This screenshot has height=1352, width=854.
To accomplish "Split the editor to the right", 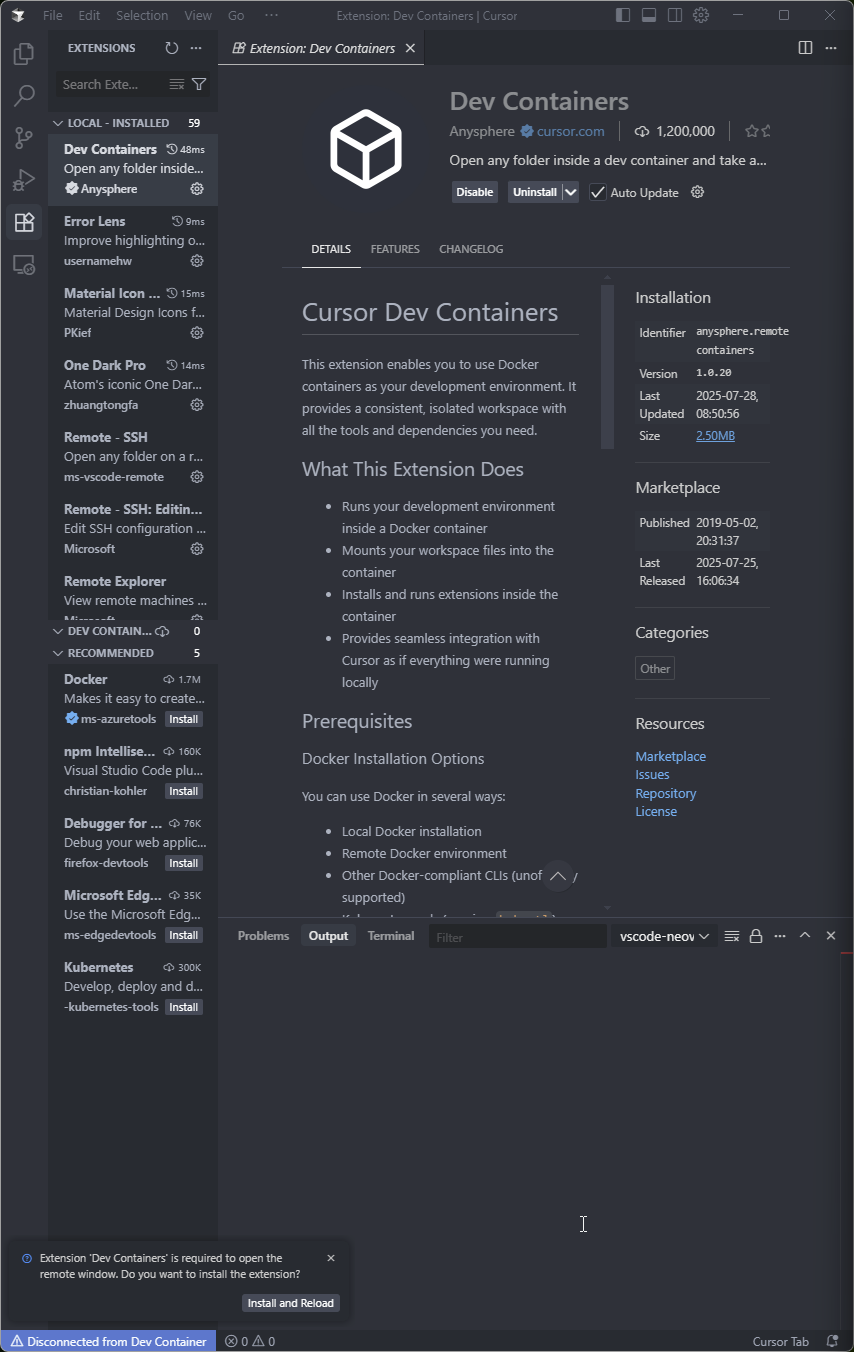I will point(805,48).
